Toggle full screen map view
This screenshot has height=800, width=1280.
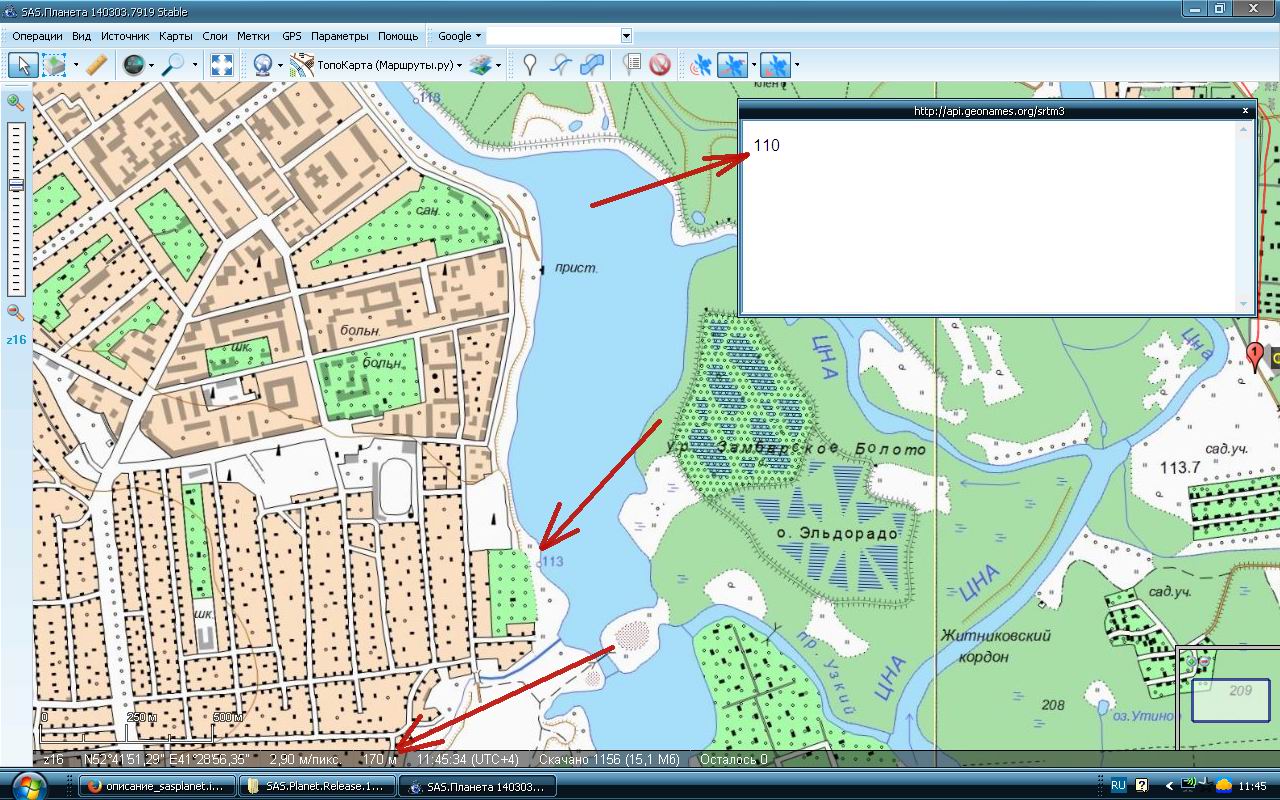(222, 65)
